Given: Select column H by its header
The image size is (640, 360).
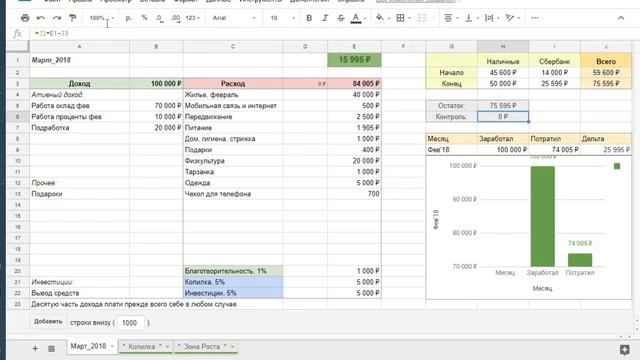Looking at the screenshot, I should 503,47.
